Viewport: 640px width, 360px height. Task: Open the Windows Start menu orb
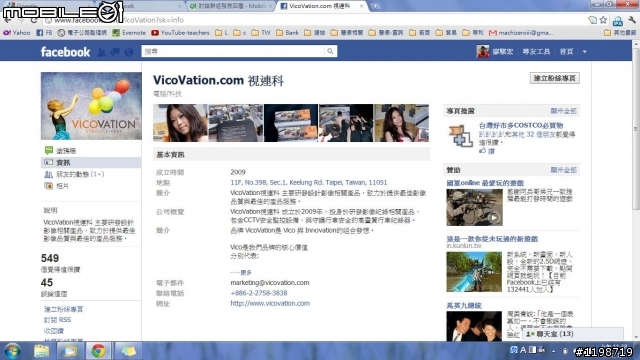tap(13, 351)
